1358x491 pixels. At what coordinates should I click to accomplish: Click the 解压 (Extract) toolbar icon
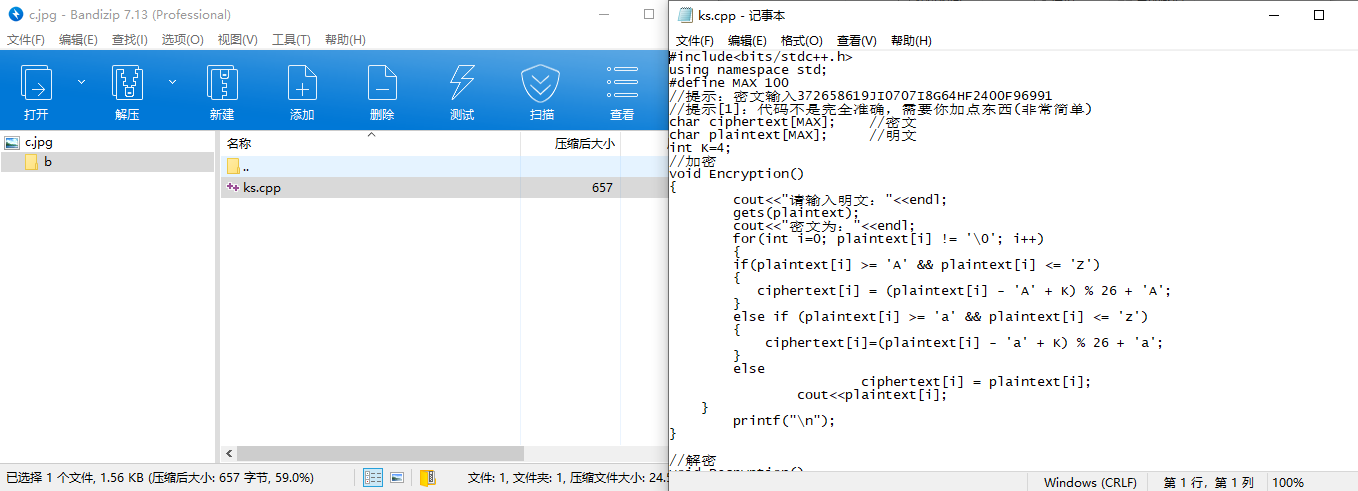tap(127, 83)
